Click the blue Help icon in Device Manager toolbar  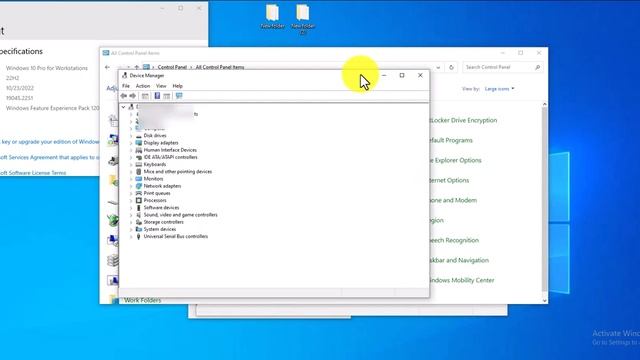(x=157, y=96)
